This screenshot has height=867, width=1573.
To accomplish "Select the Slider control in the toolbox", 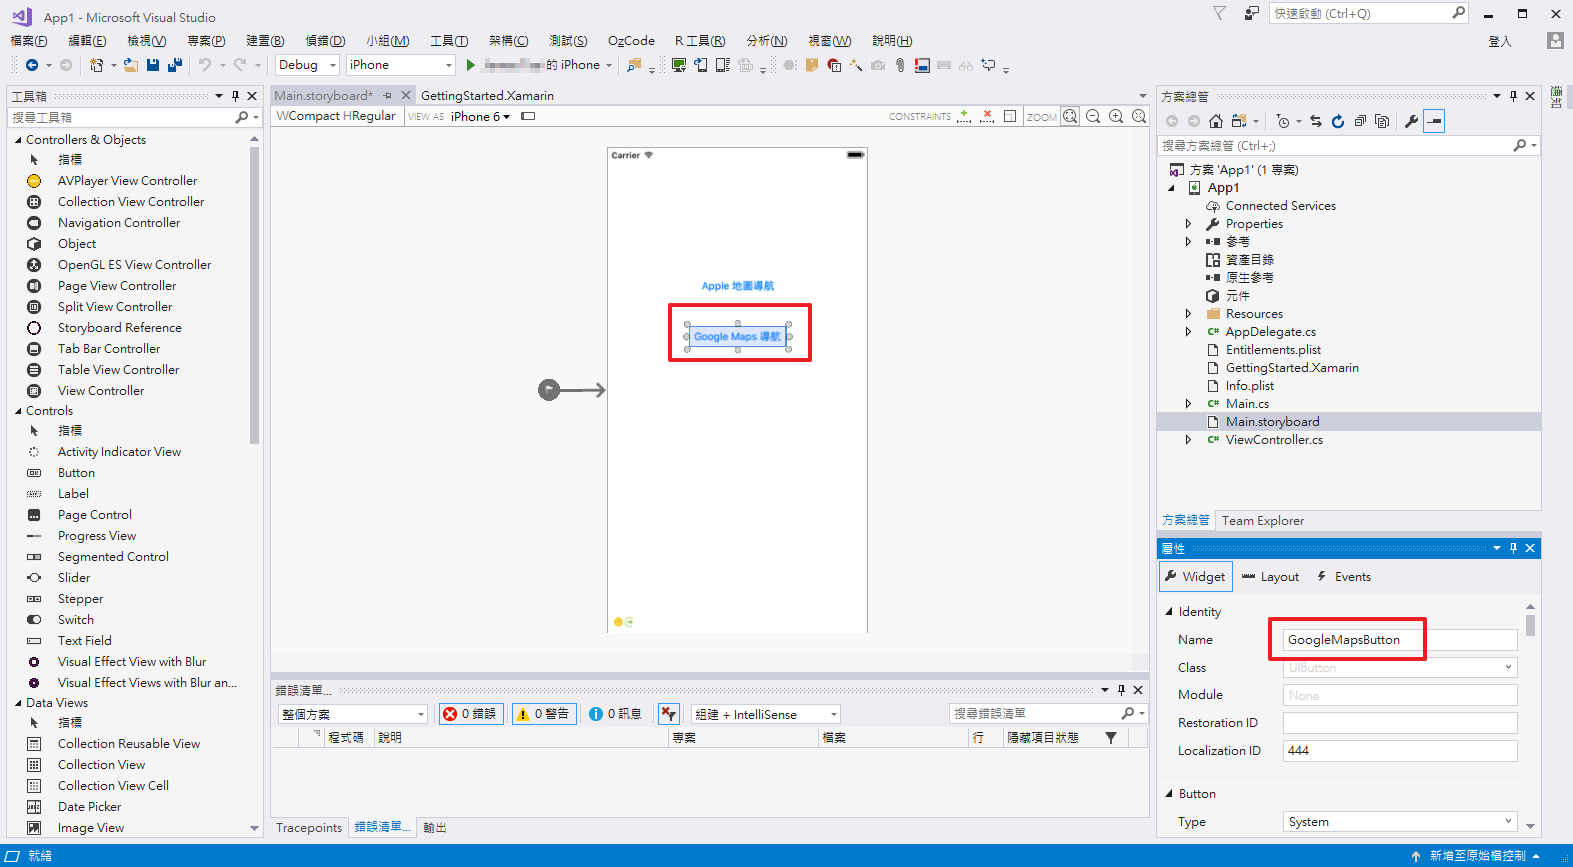I will pyautogui.click(x=74, y=578).
